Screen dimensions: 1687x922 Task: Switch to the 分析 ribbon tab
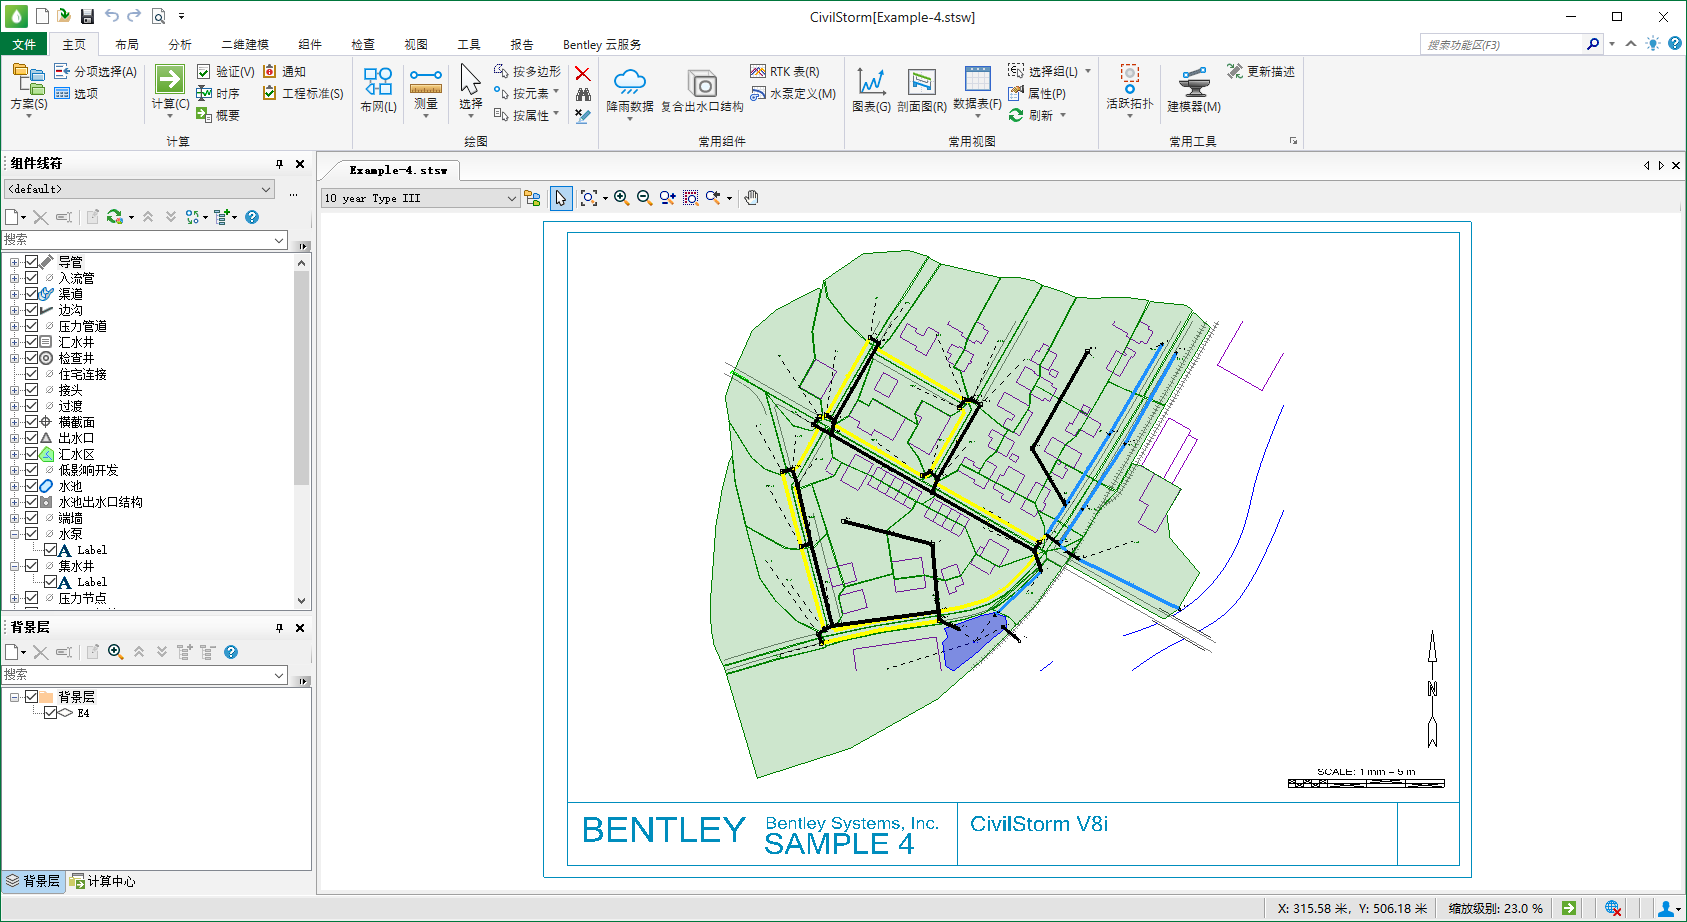pos(178,44)
